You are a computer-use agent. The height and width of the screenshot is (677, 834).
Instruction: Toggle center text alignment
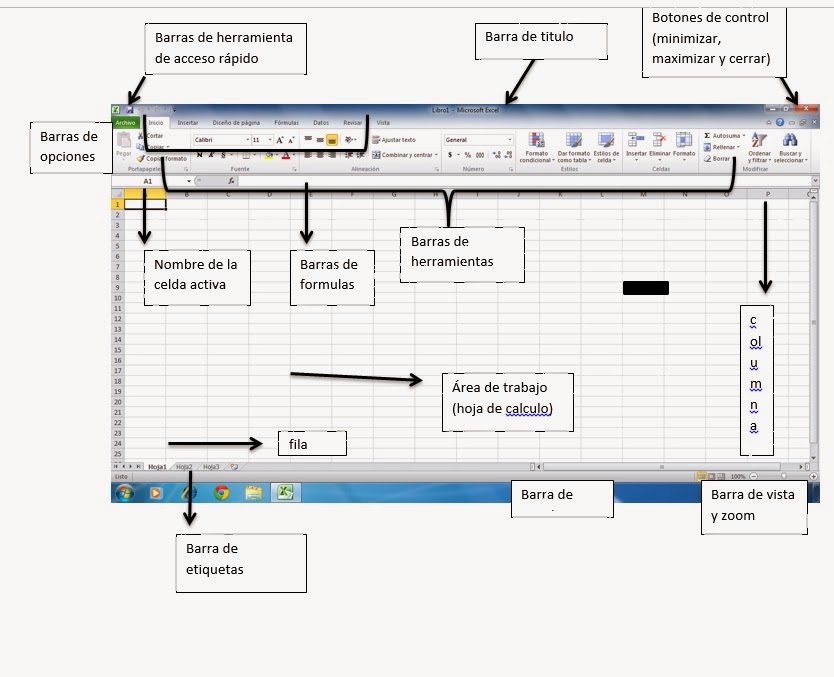(320, 155)
